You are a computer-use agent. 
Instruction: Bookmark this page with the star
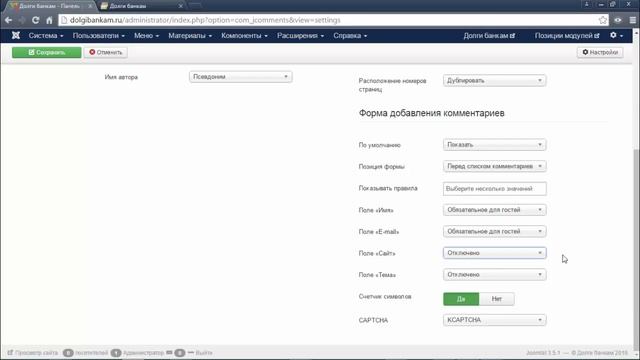[602, 20]
